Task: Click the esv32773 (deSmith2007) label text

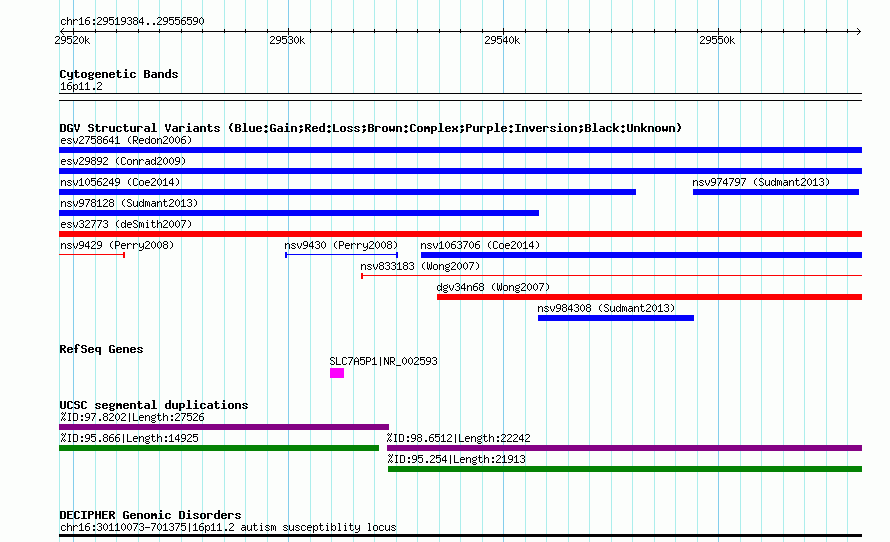Action: click(126, 224)
